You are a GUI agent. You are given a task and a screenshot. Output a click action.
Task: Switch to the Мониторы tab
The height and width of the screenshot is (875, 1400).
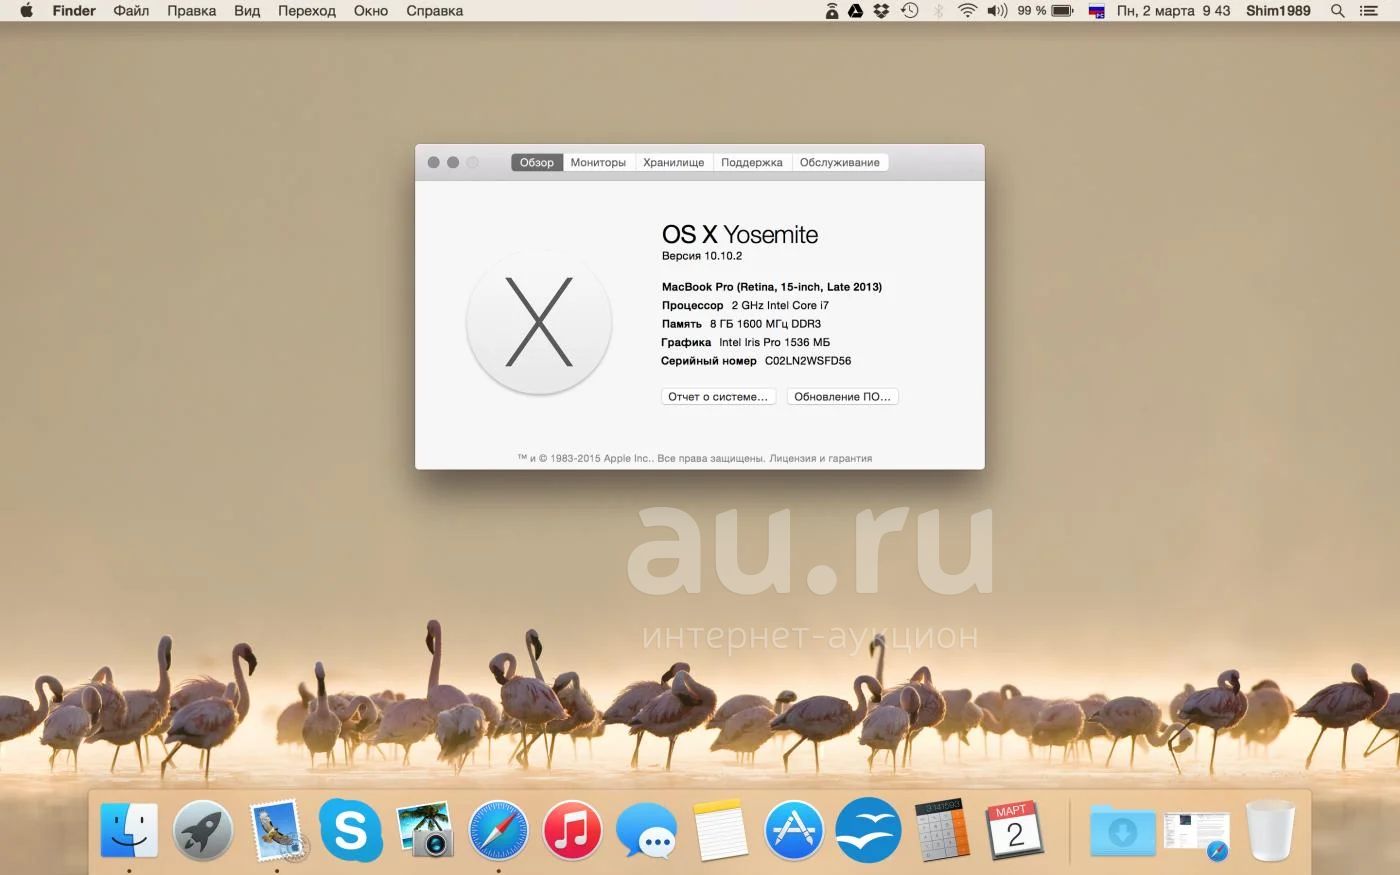coord(598,162)
